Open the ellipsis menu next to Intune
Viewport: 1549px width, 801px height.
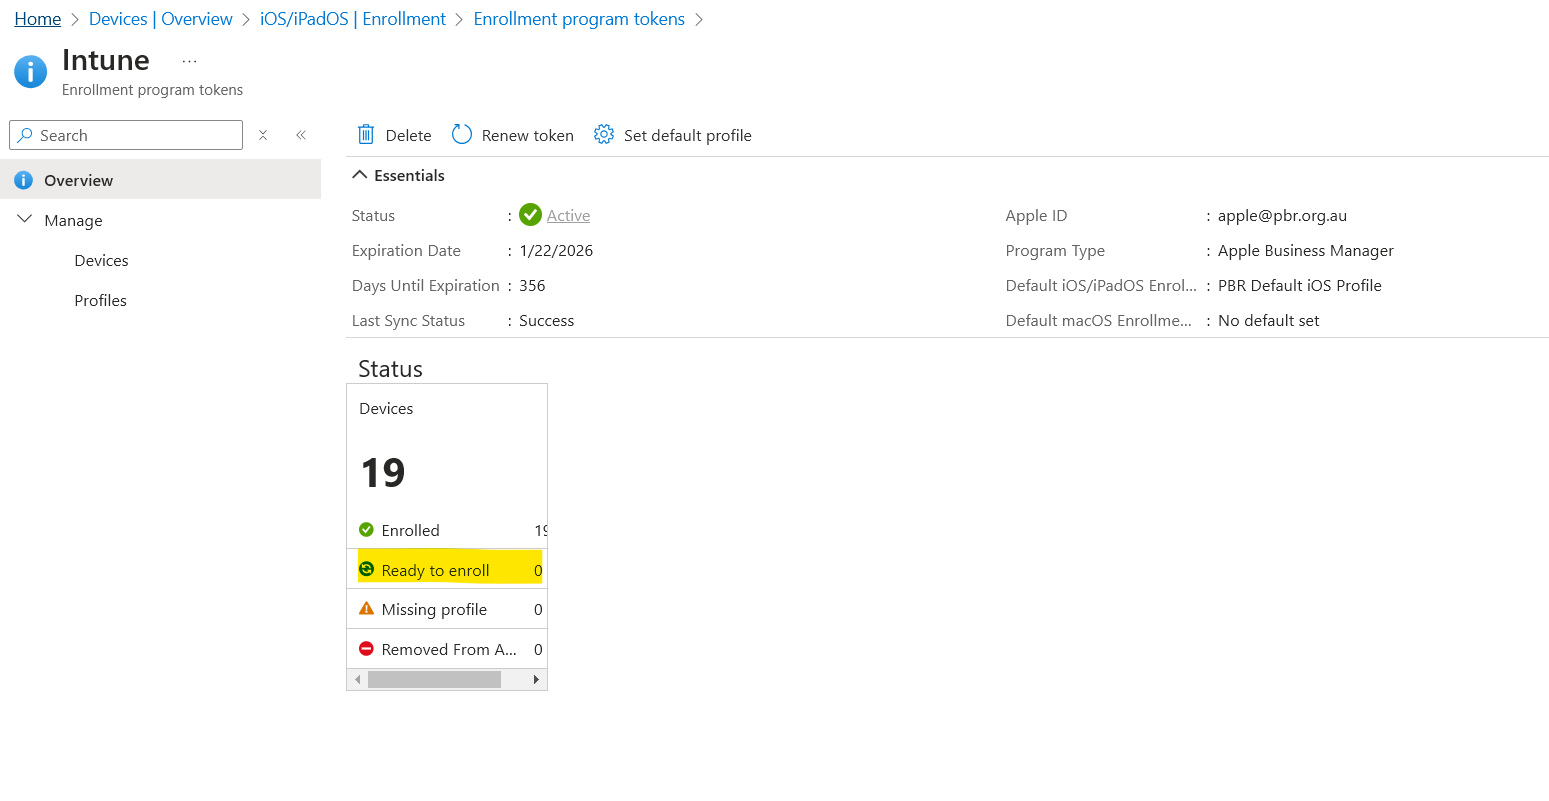189,61
